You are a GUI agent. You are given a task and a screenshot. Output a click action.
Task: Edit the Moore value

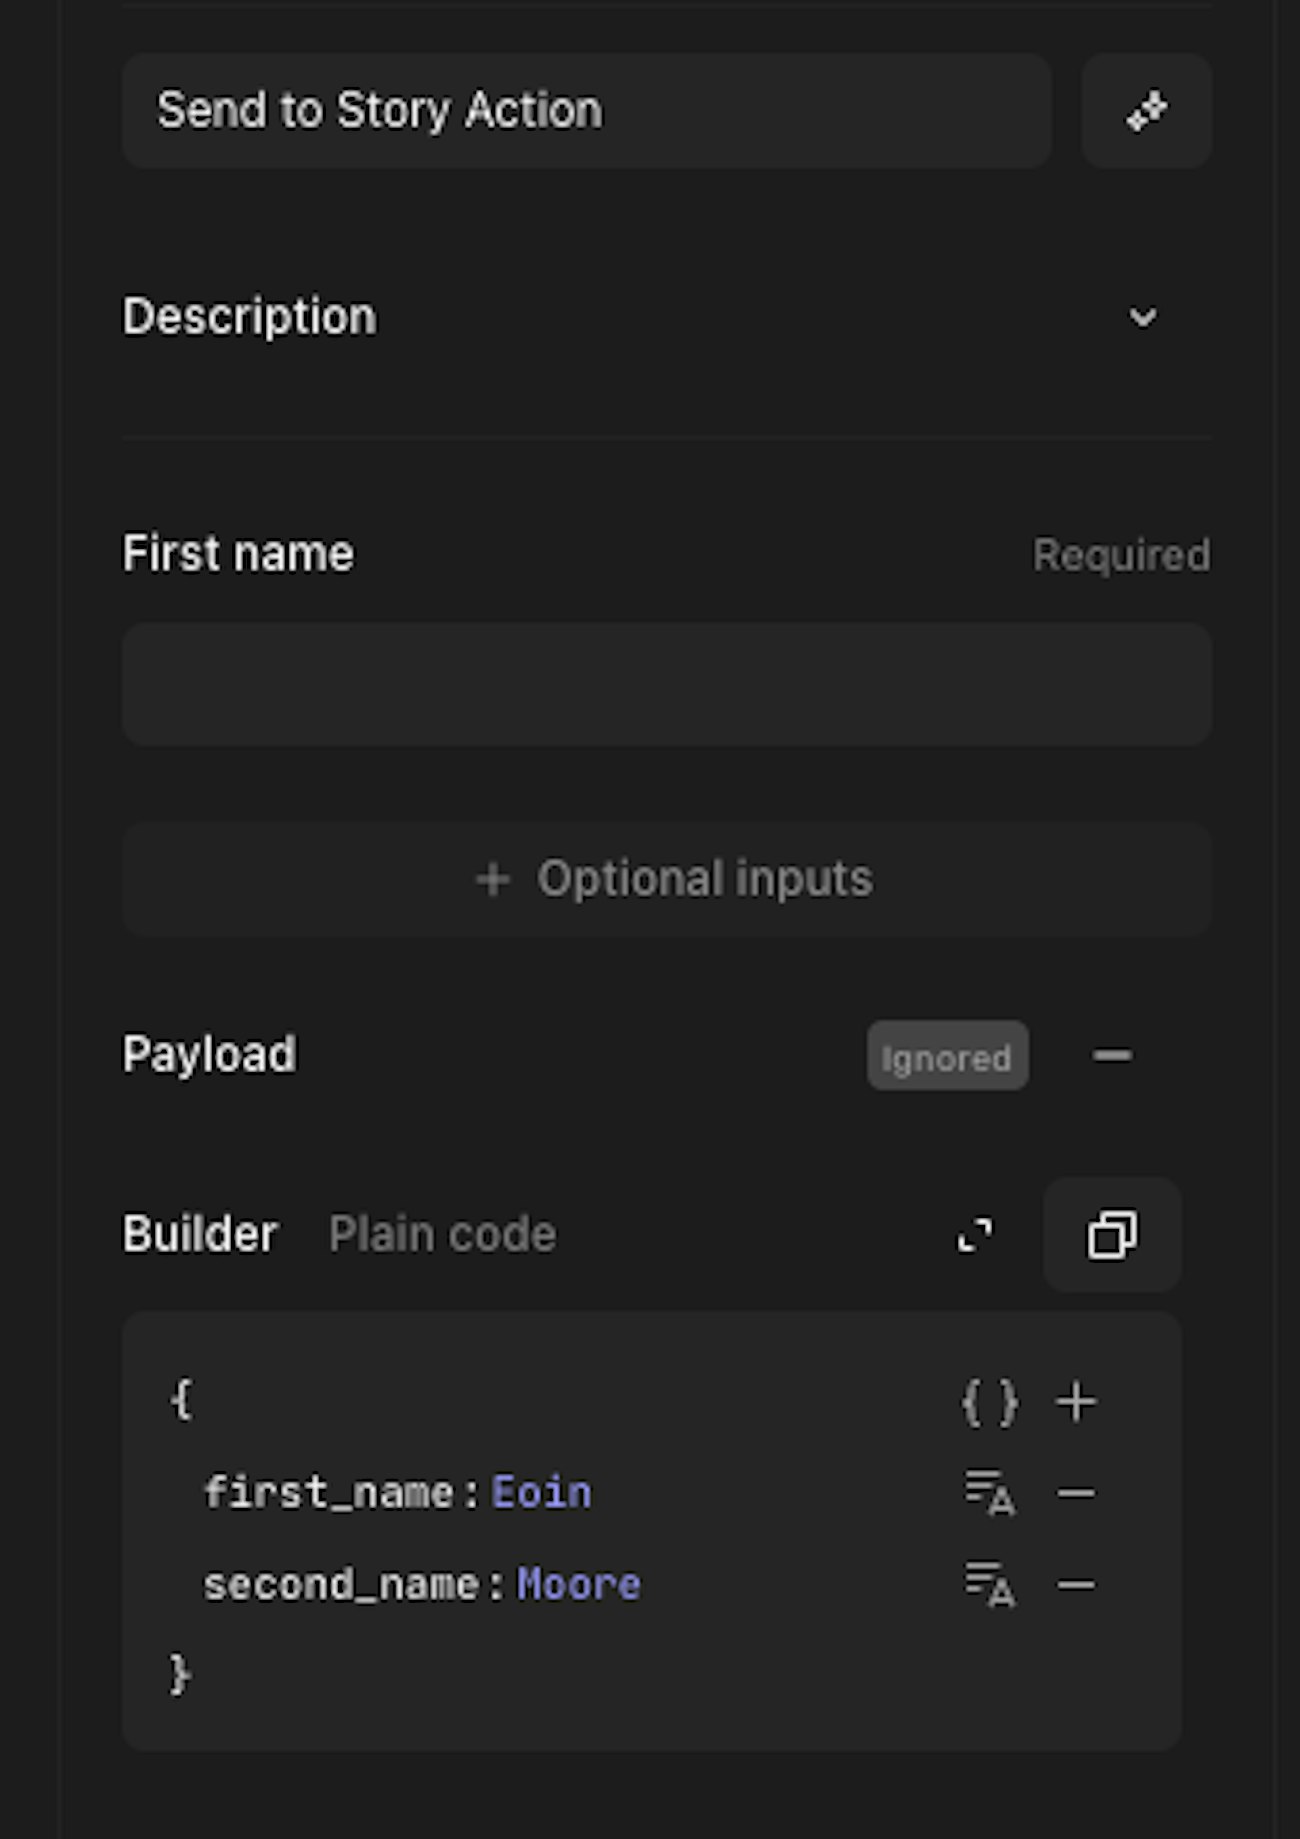pyautogui.click(x=578, y=1585)
